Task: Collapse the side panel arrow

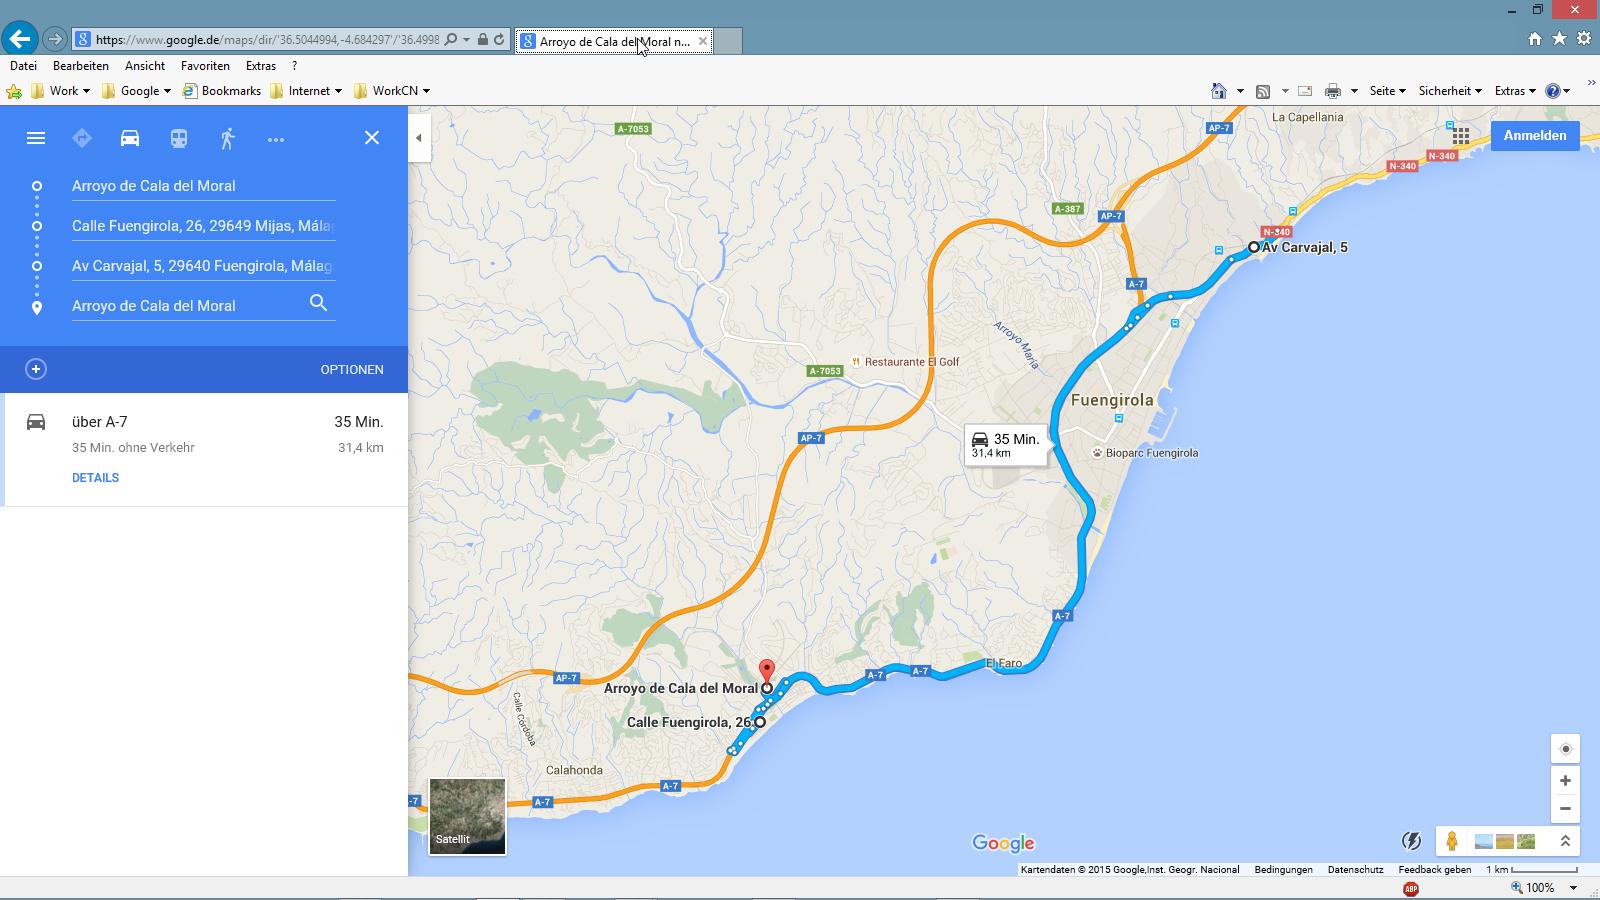Action: (x=419, y=138)
